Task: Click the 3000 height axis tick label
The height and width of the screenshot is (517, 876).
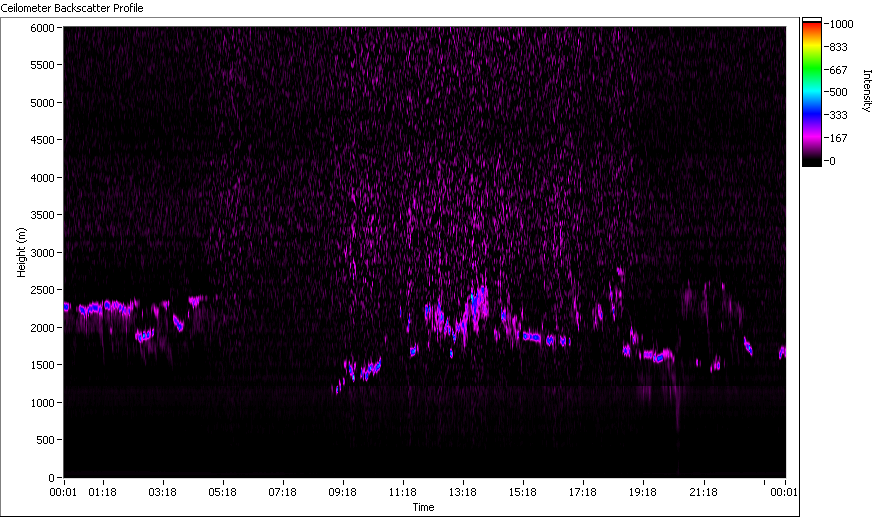Action: 42,253
